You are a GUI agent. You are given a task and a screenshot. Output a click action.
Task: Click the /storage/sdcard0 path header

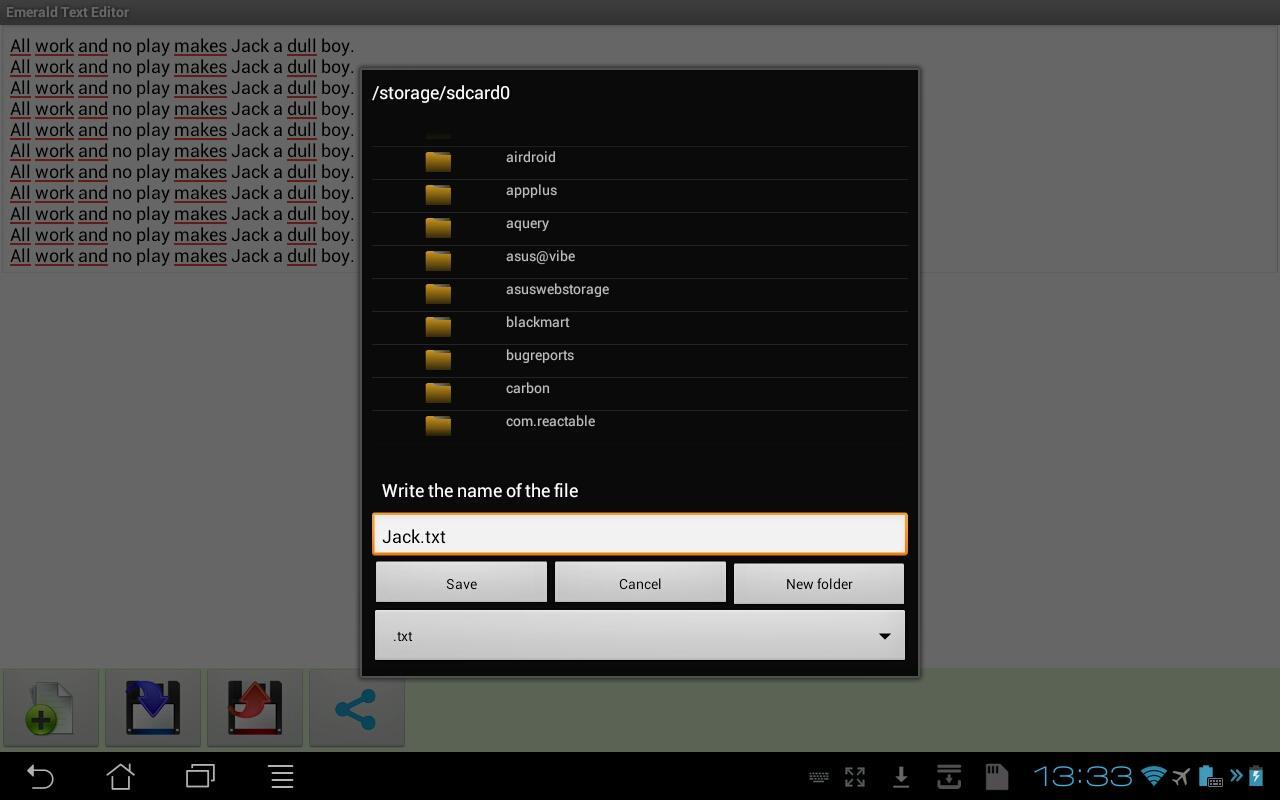441,92
